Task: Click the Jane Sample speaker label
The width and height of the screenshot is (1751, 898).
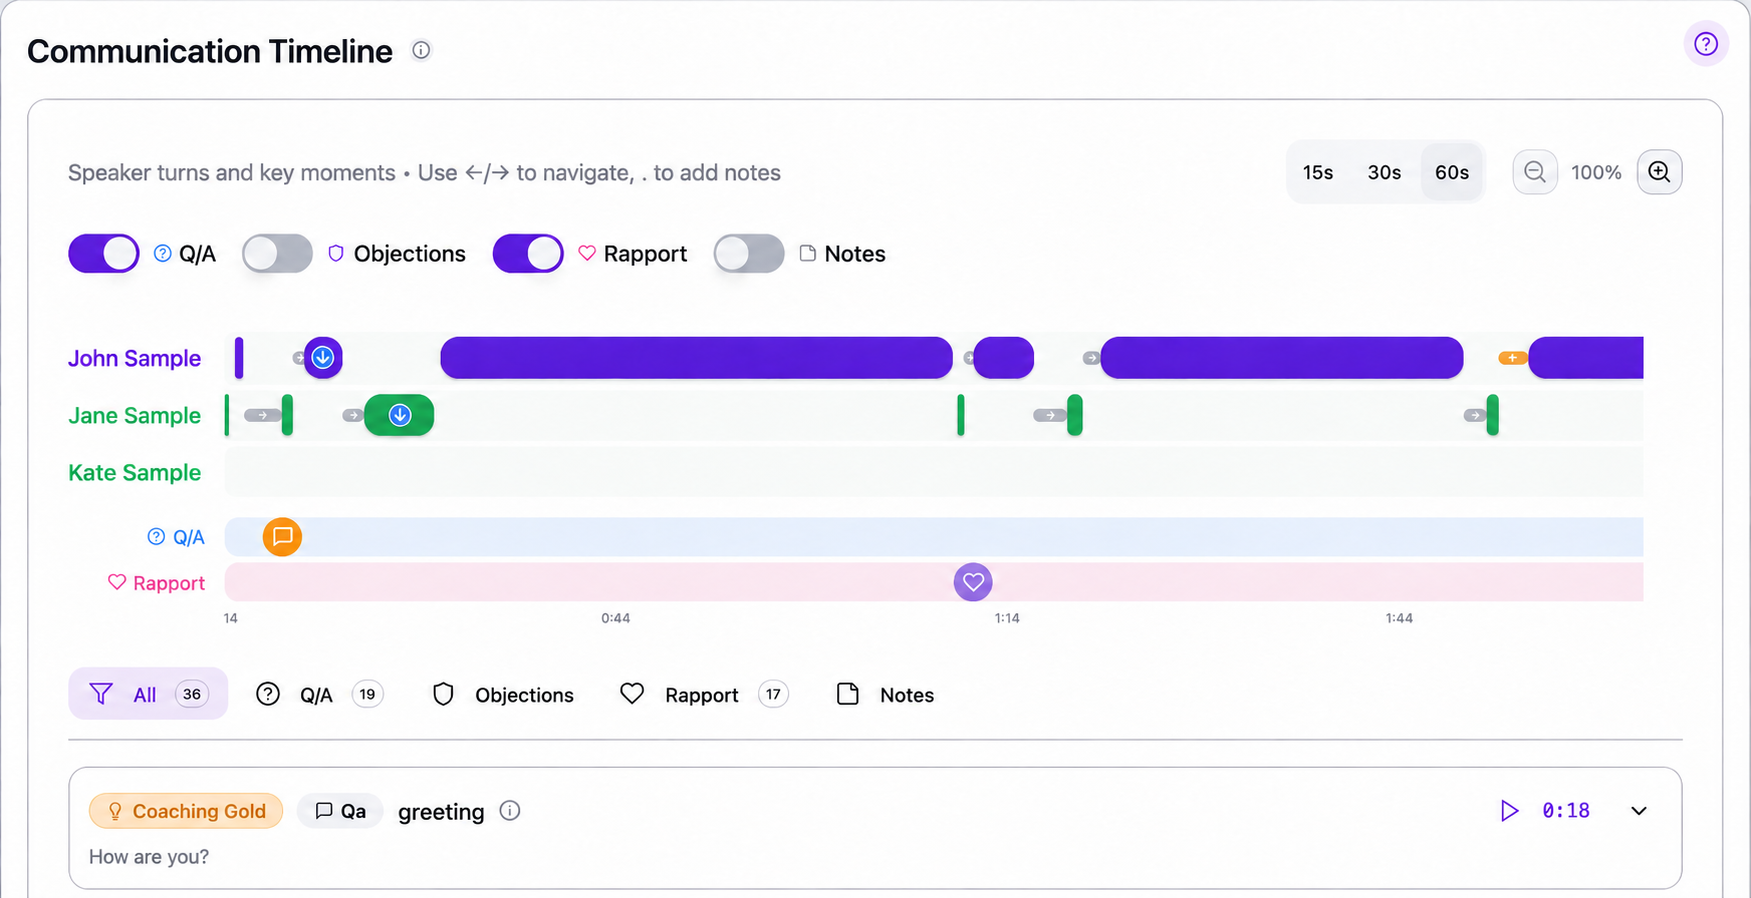Action: pos(134,415)
